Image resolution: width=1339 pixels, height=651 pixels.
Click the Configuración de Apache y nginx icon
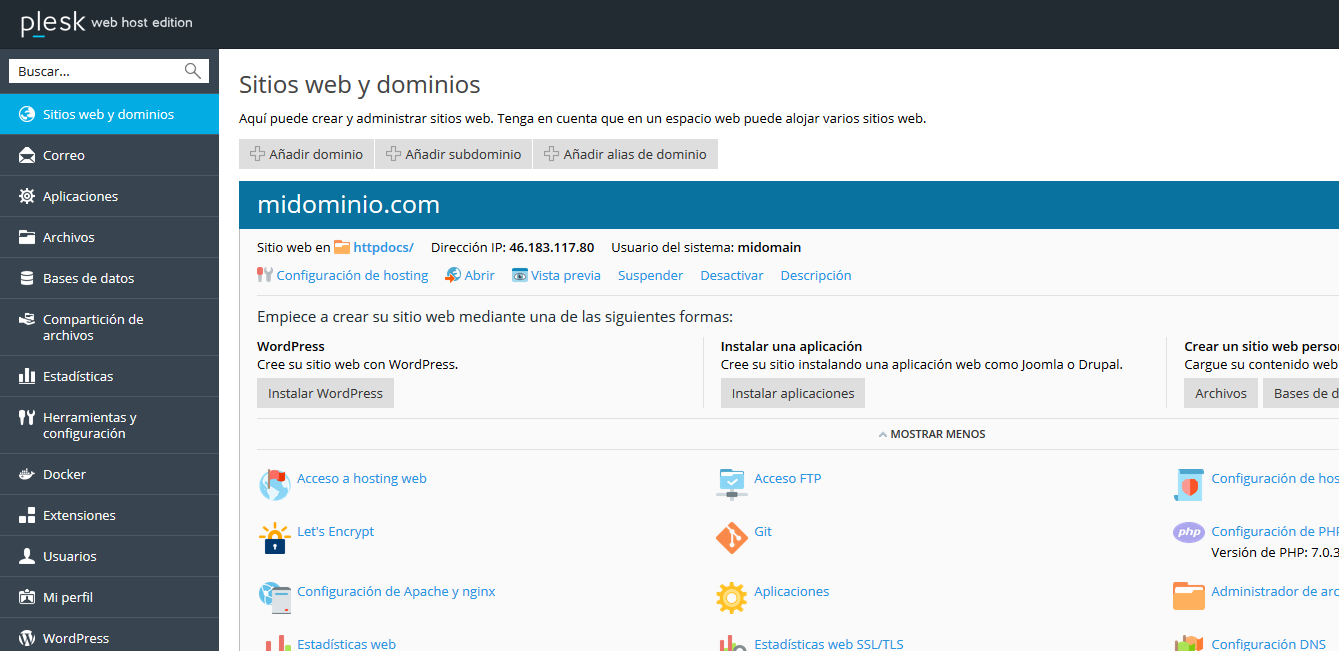[x=274, y=597]
